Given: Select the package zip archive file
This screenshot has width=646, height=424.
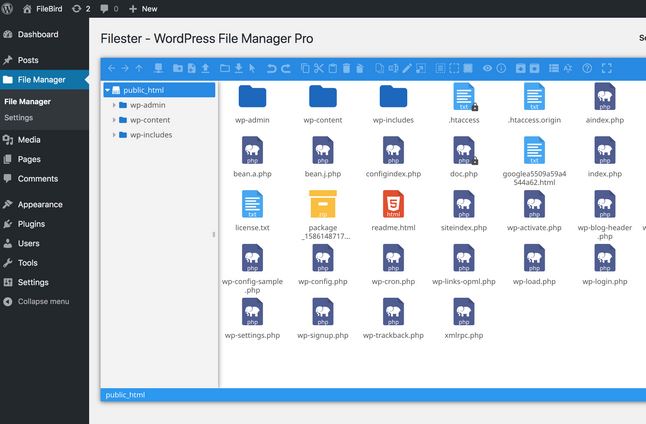Looking at the screenshot, I should (323, 215).
